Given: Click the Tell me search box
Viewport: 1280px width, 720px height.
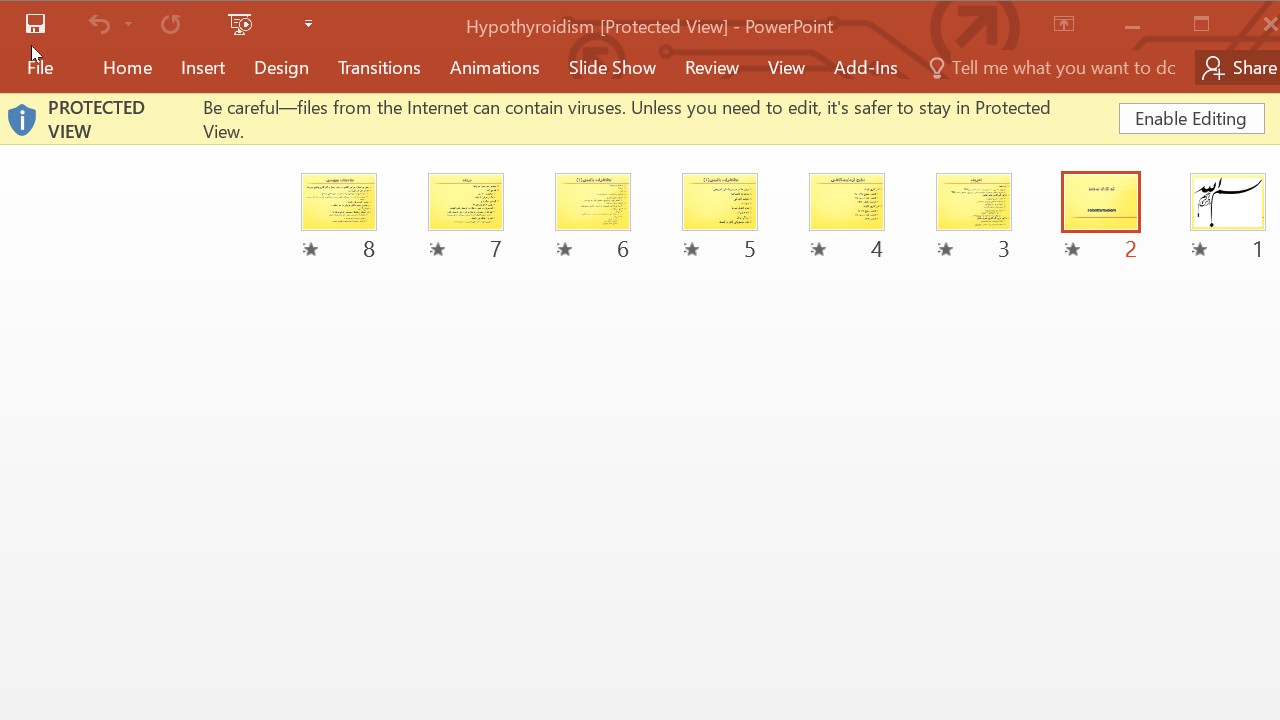Looking at the screenshot, I should pos(1063,68).
